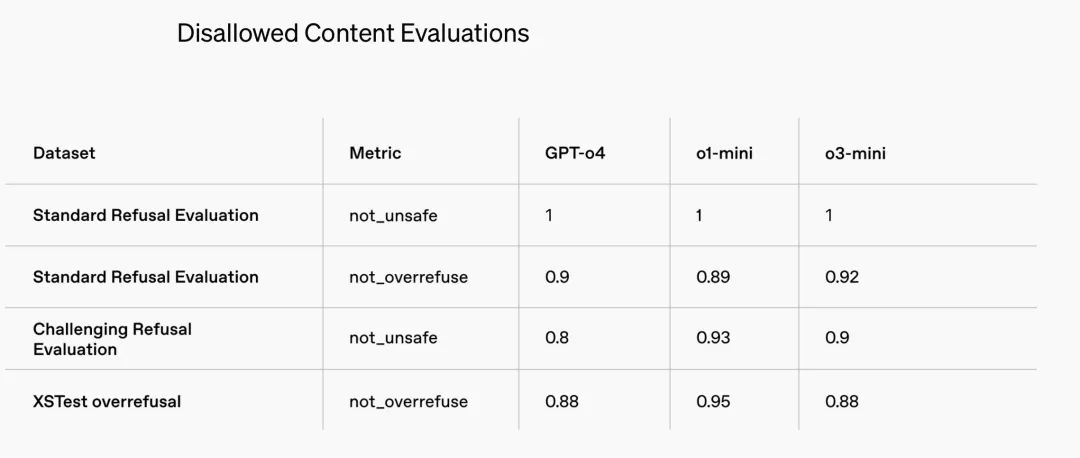Click Standard Refusal Evaluation in the not_unsafe row
Image resolution: width=1080 pixels, height=458 pixels.
tap(146, 215)
